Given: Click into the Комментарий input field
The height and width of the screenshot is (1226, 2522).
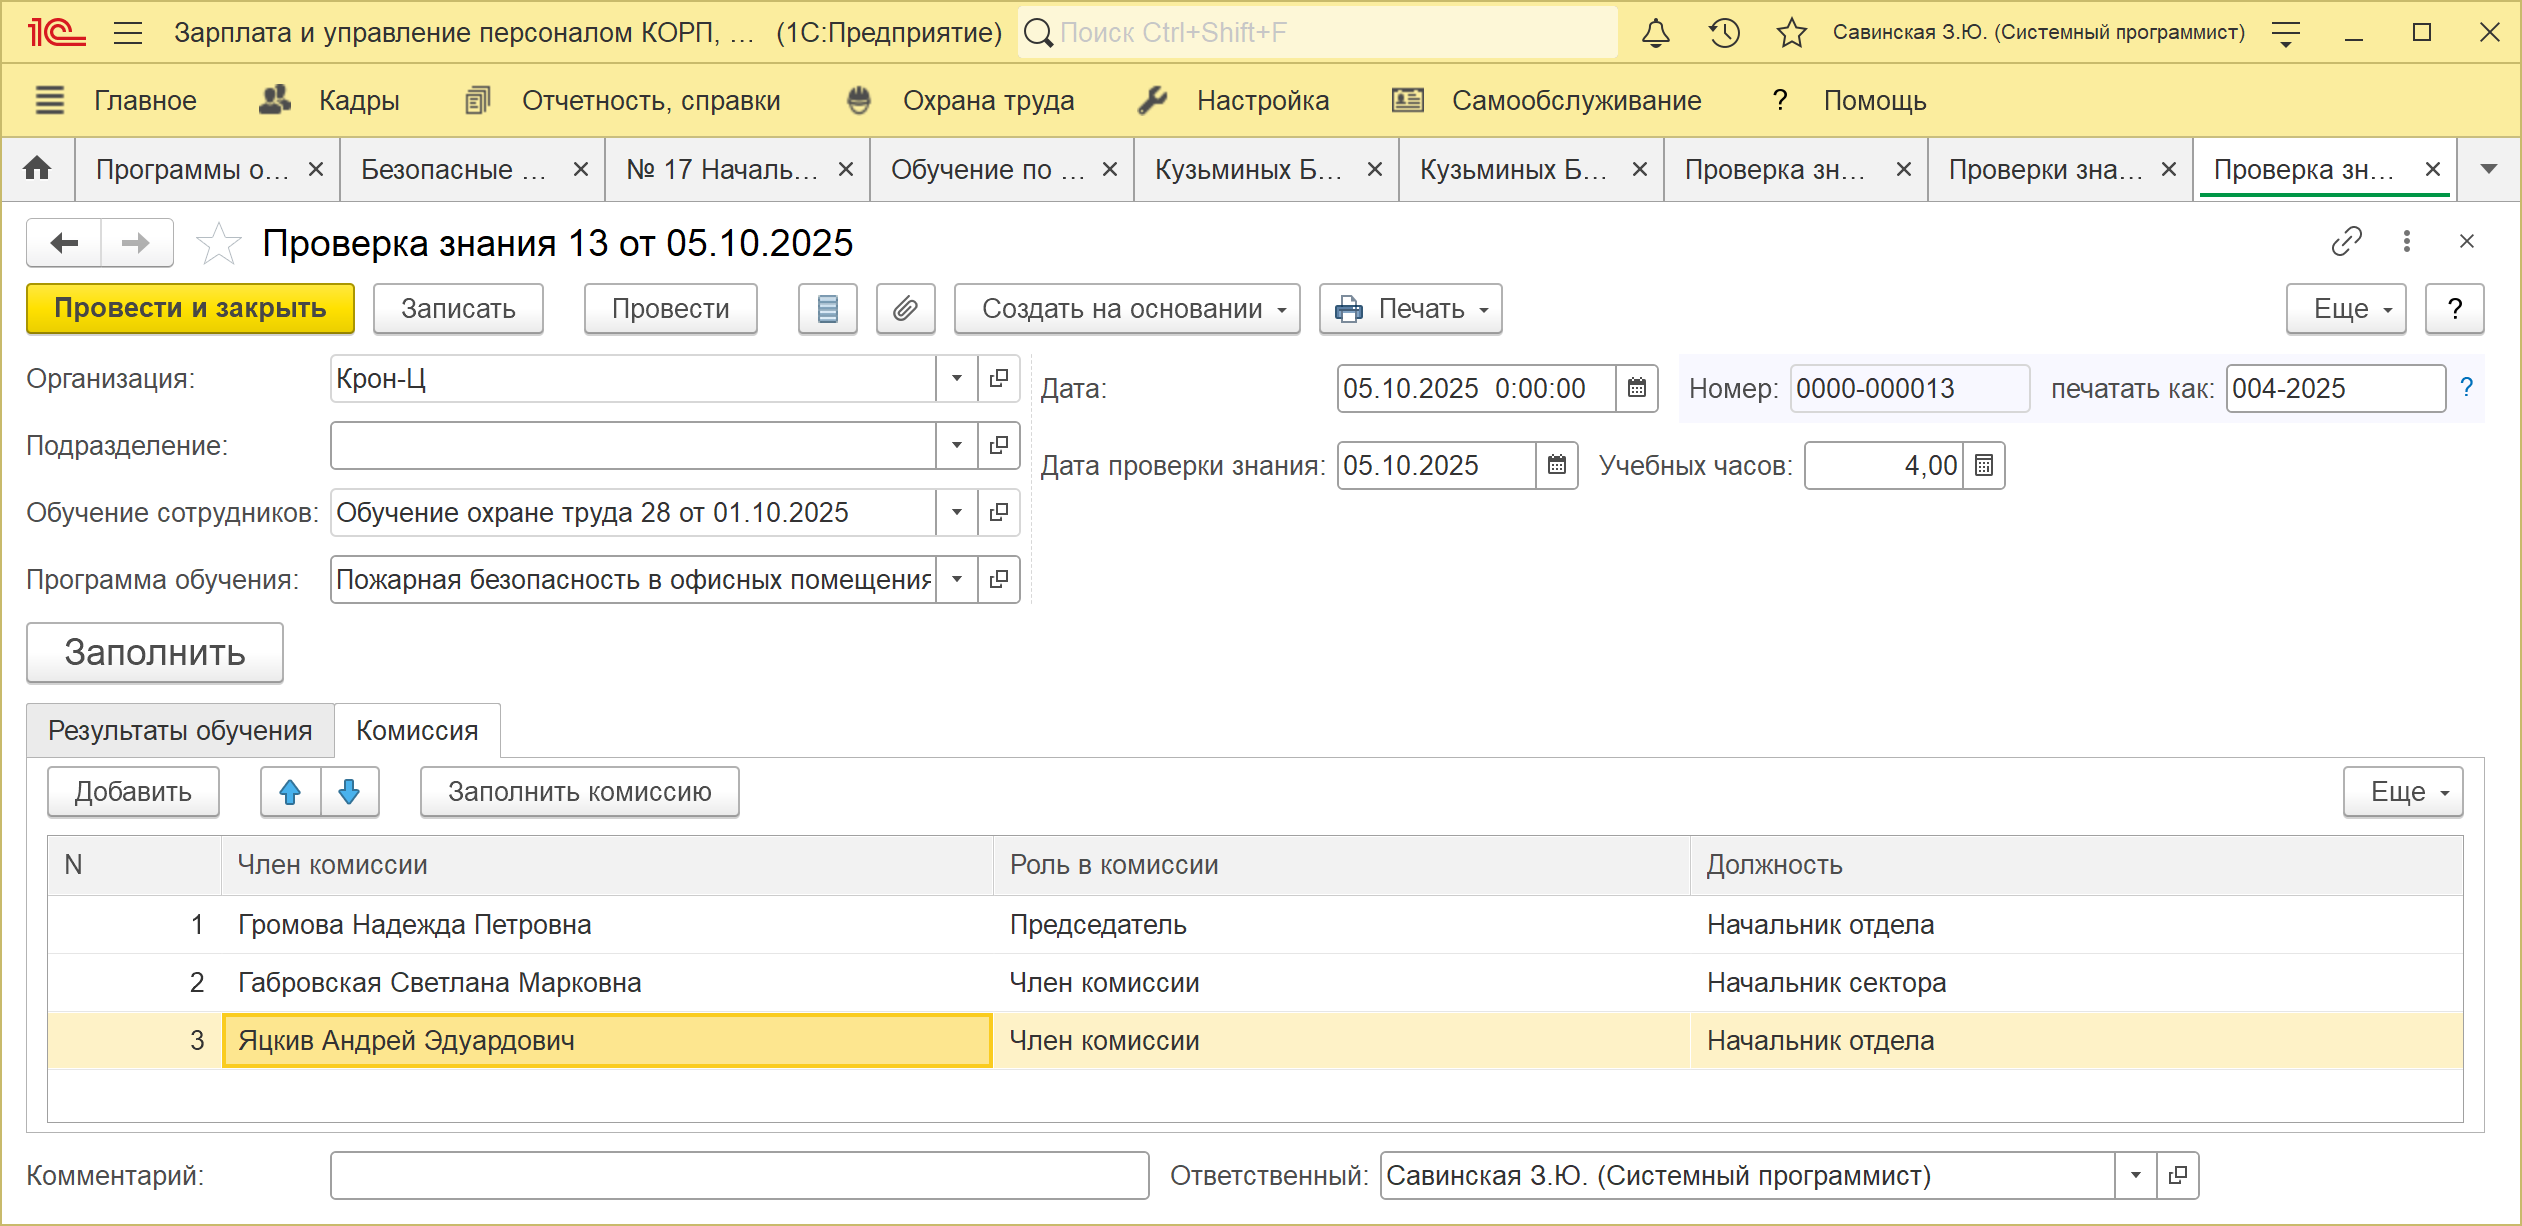Looking at the screenshot, I should (x=739, y=1176).
